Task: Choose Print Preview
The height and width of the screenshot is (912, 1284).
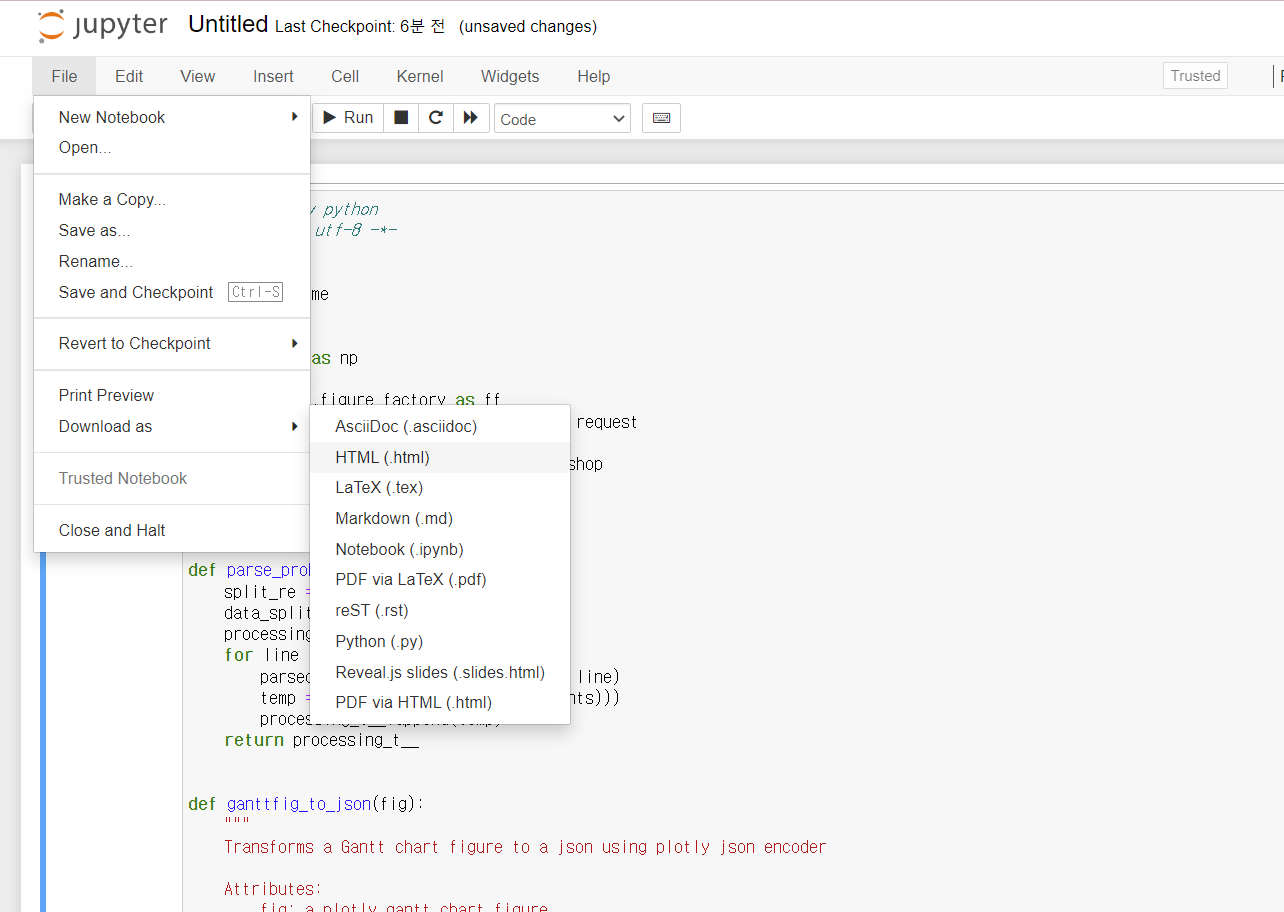Action: (x=172, y=395)
